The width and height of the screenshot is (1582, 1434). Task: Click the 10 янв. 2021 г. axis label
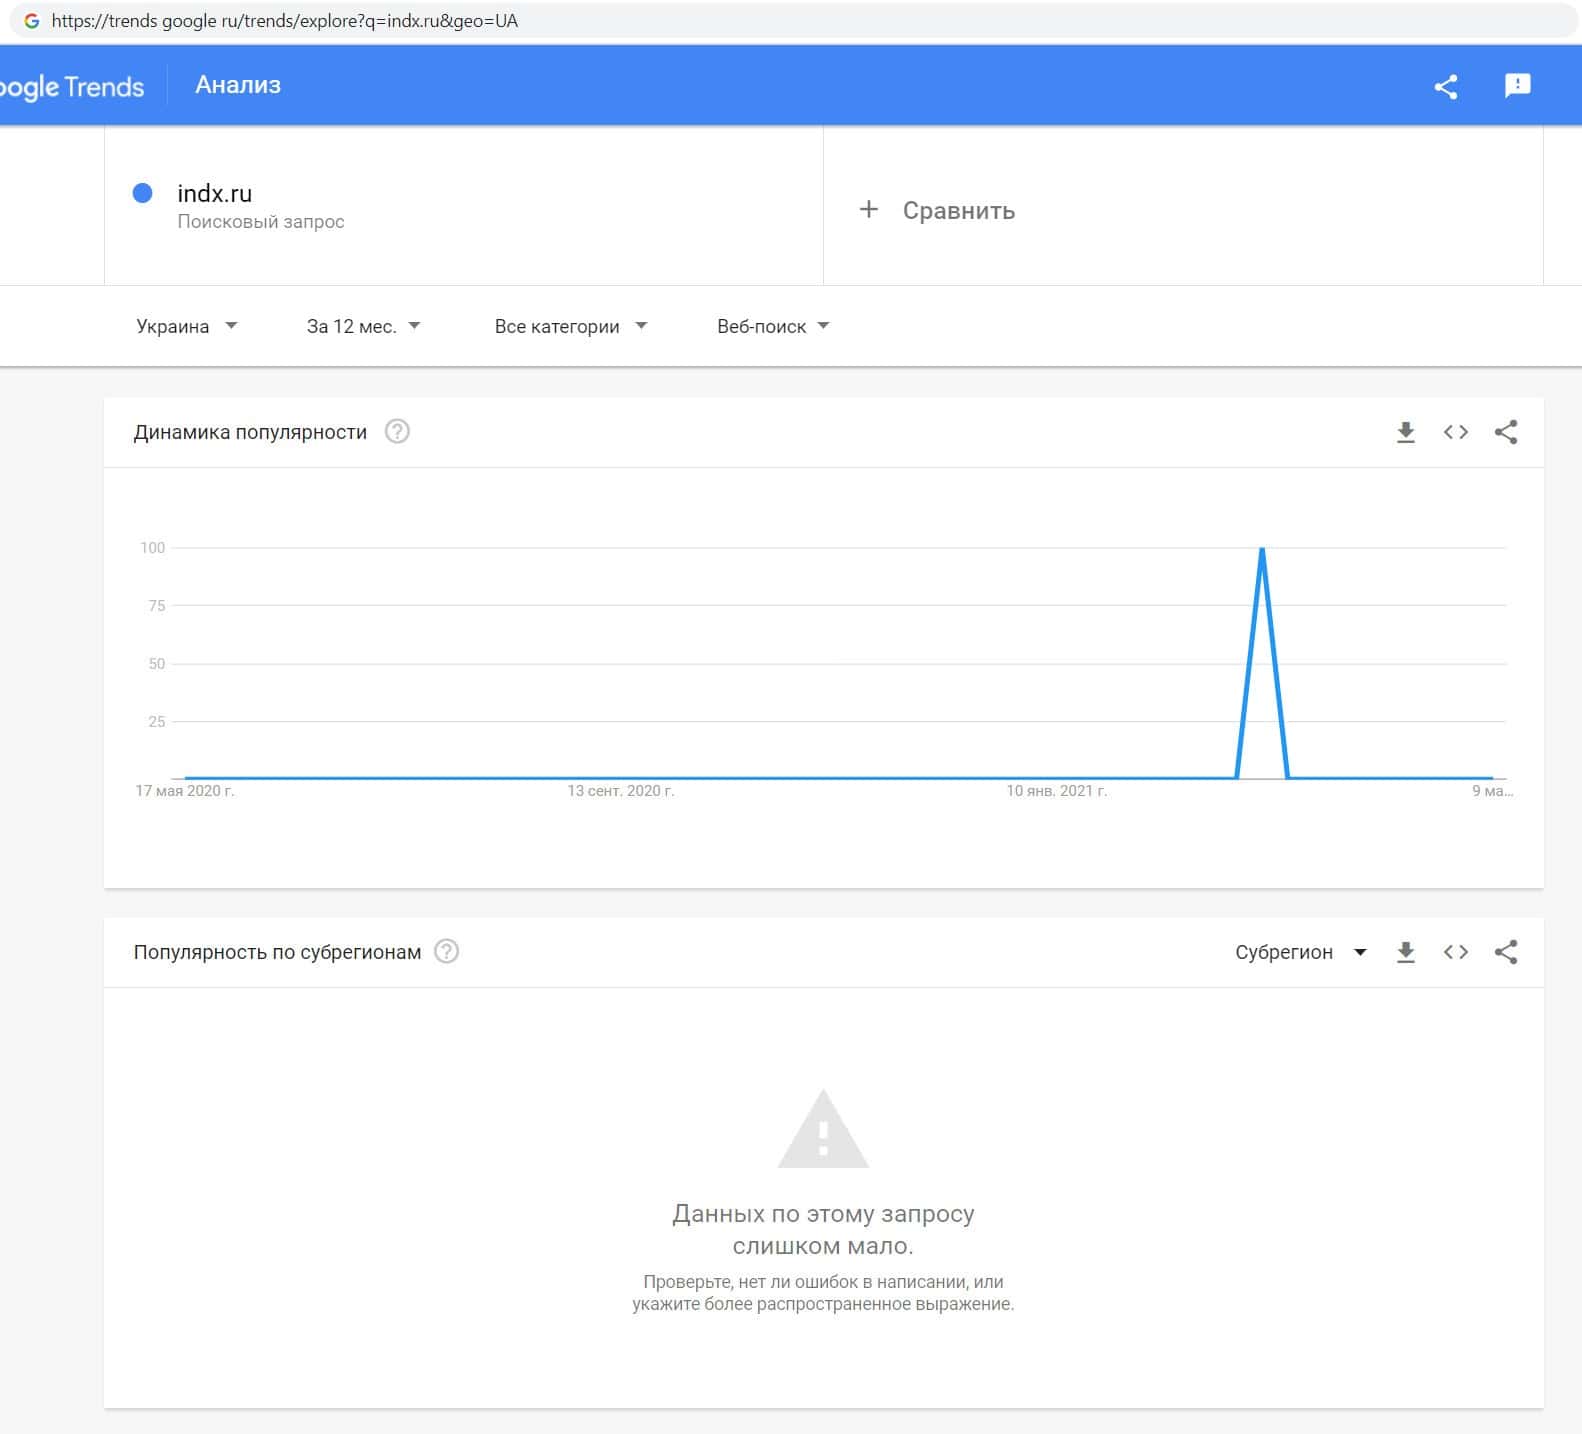click(x=1057, y=791)
